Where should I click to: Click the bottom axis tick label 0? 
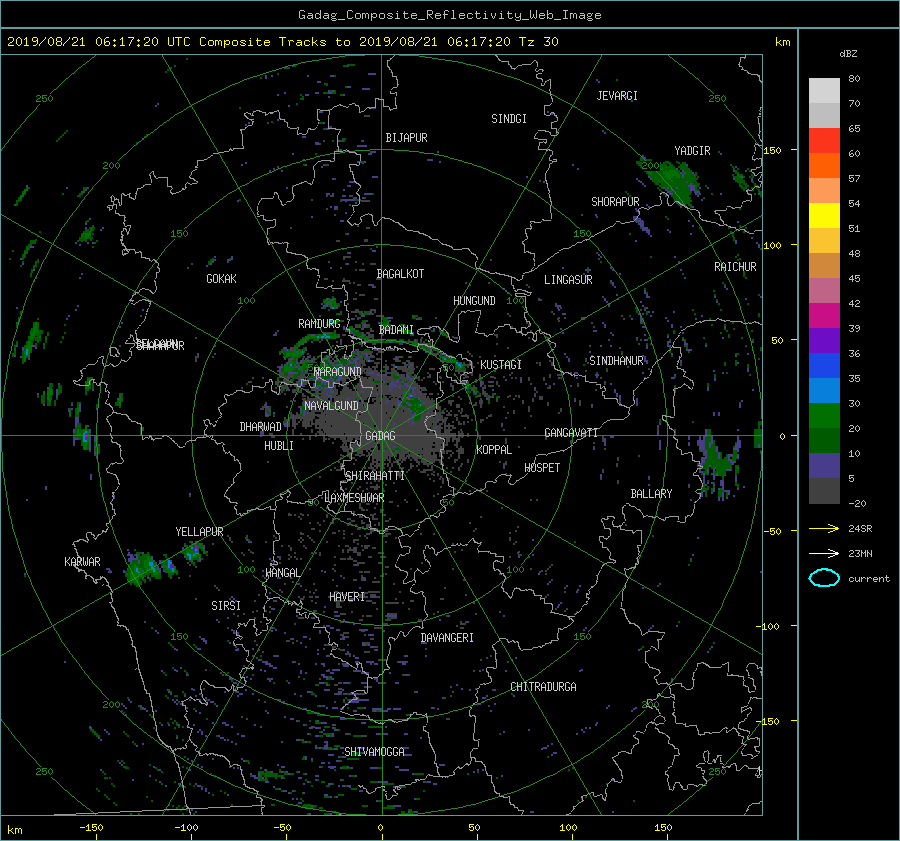coord(380,828)
